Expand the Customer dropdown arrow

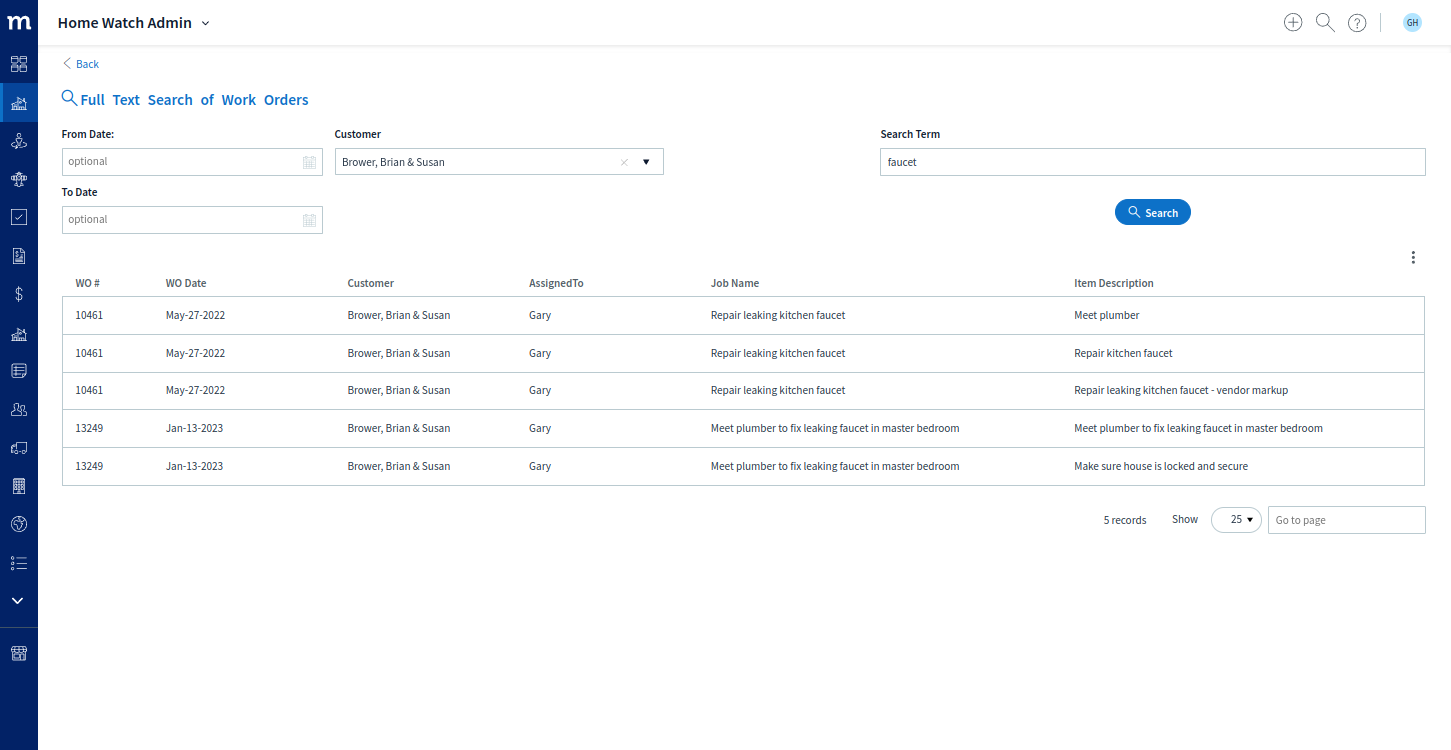tap(646, 162)
